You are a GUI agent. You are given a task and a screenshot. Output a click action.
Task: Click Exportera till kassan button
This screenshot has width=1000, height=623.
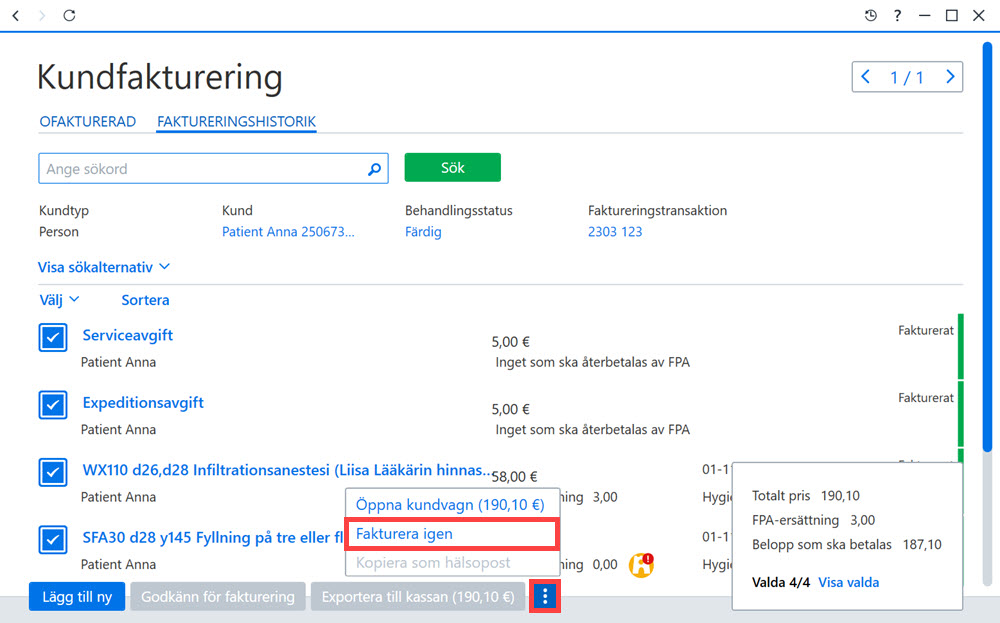(418, 597)
